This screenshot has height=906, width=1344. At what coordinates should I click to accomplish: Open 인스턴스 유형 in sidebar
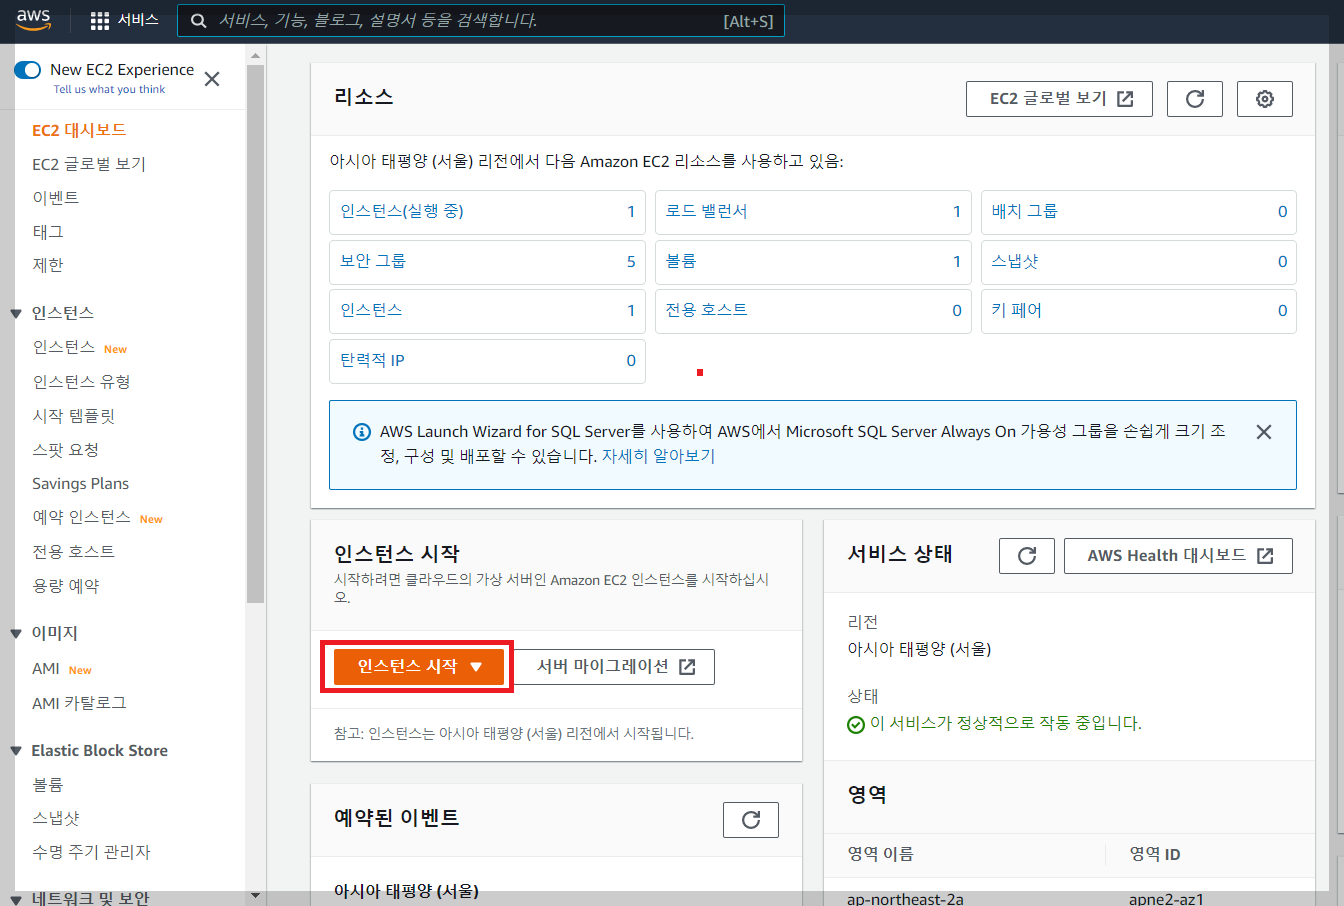(81, 382)
